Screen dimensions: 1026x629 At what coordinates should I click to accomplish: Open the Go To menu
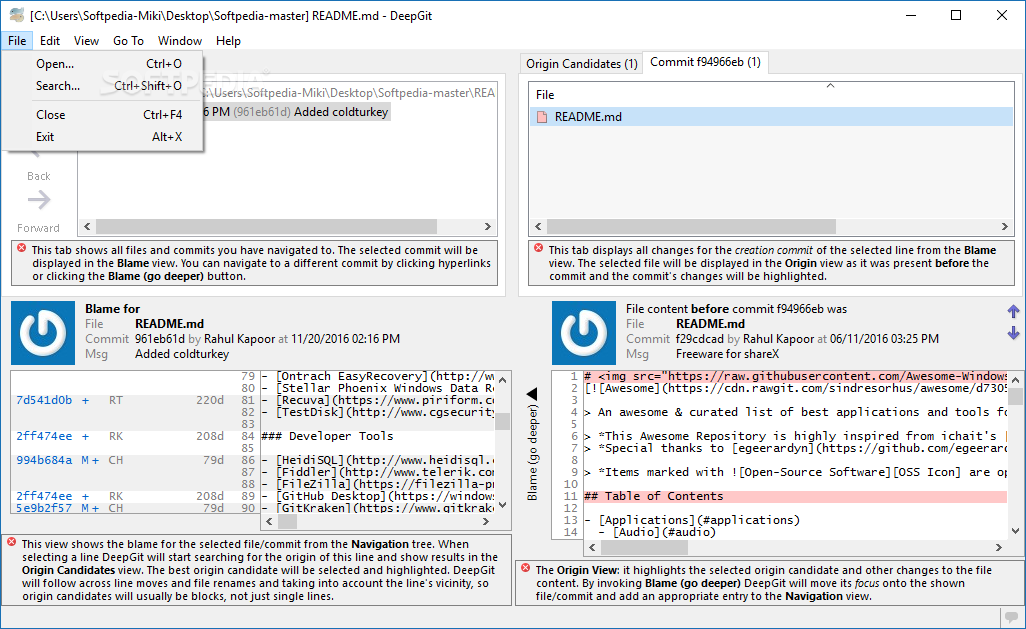click(128, 41)
